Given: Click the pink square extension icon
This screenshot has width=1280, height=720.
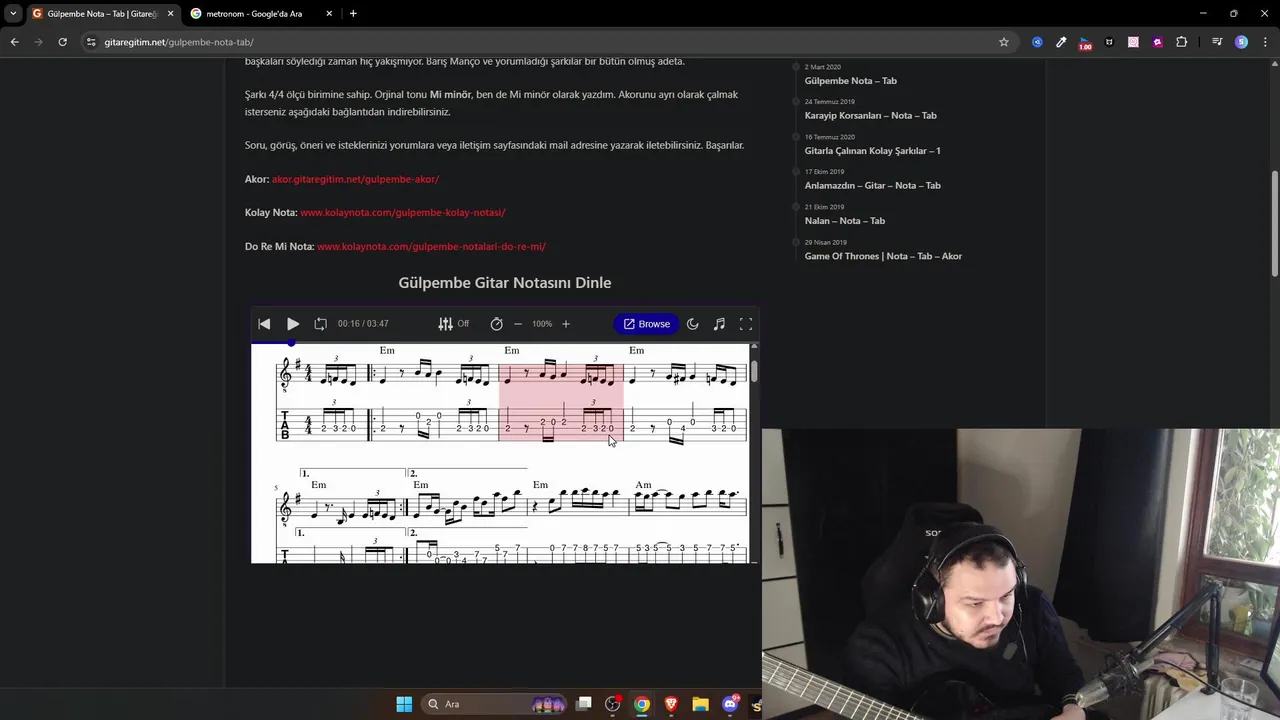Looking at the screenshot, I should pyautogui.click(x=1133, y=42).
